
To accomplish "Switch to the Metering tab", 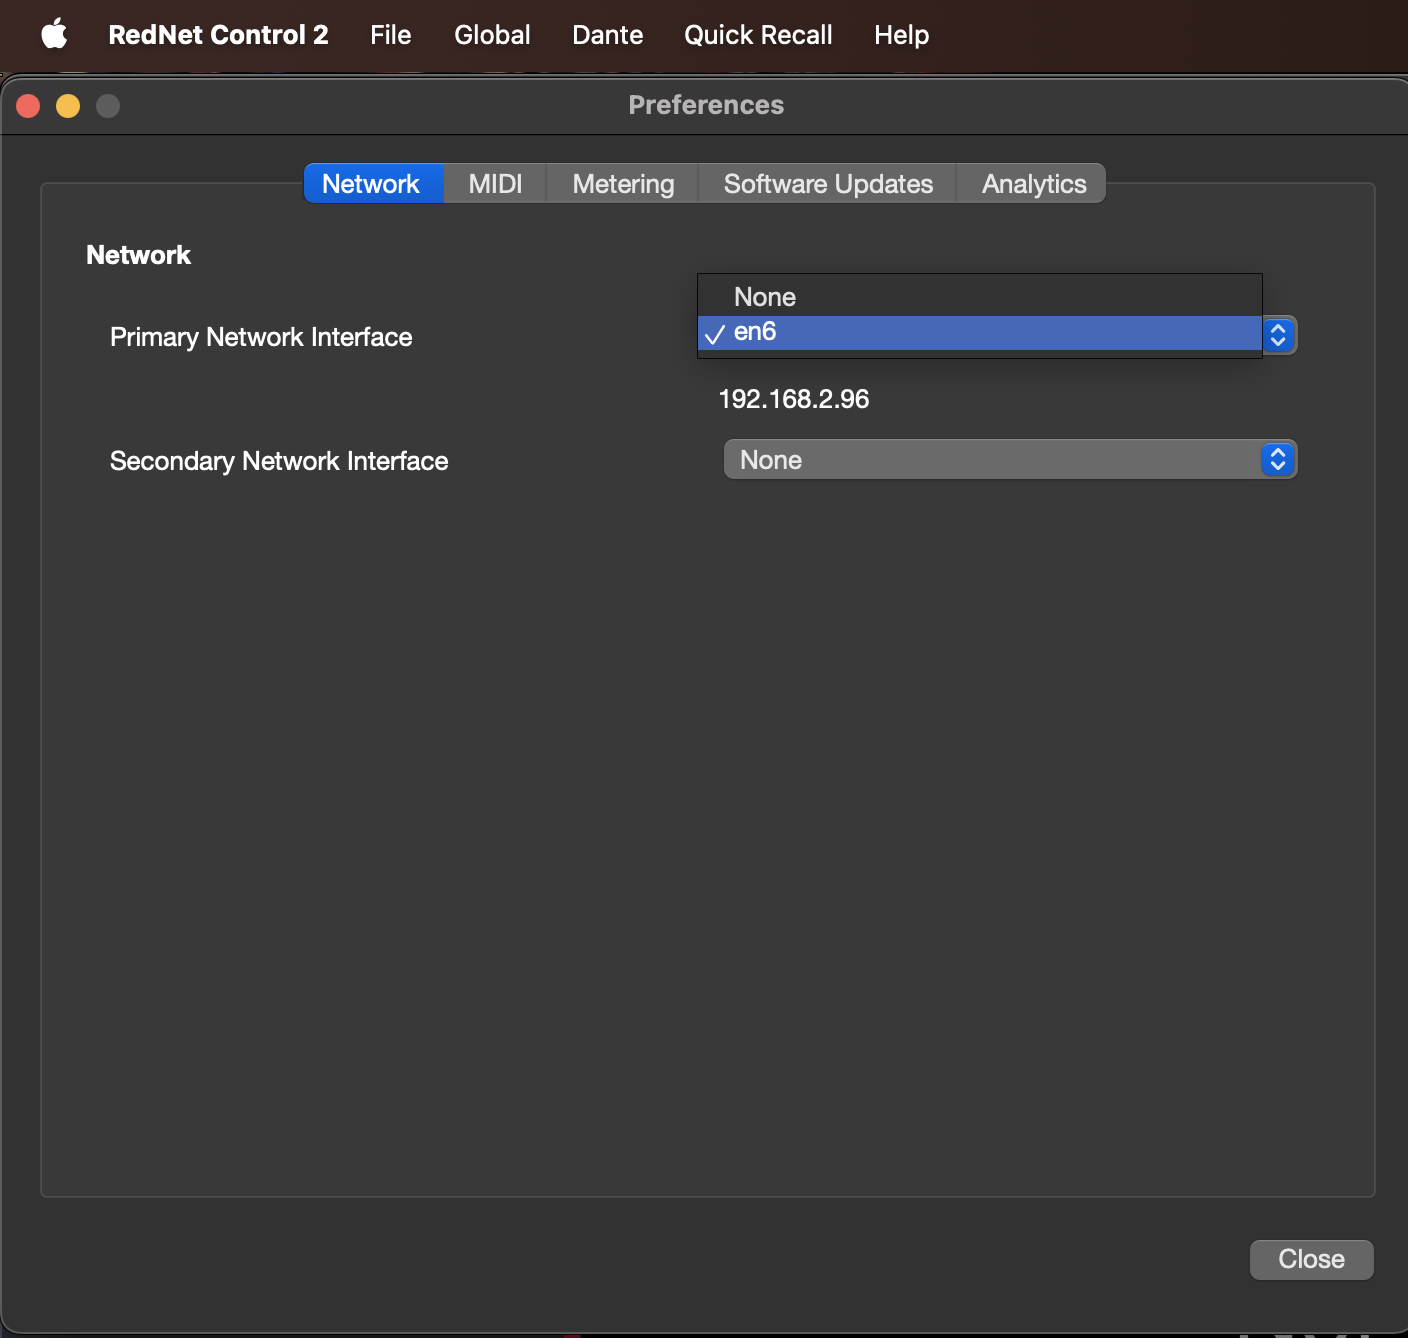I will click(x=623, y=184).
